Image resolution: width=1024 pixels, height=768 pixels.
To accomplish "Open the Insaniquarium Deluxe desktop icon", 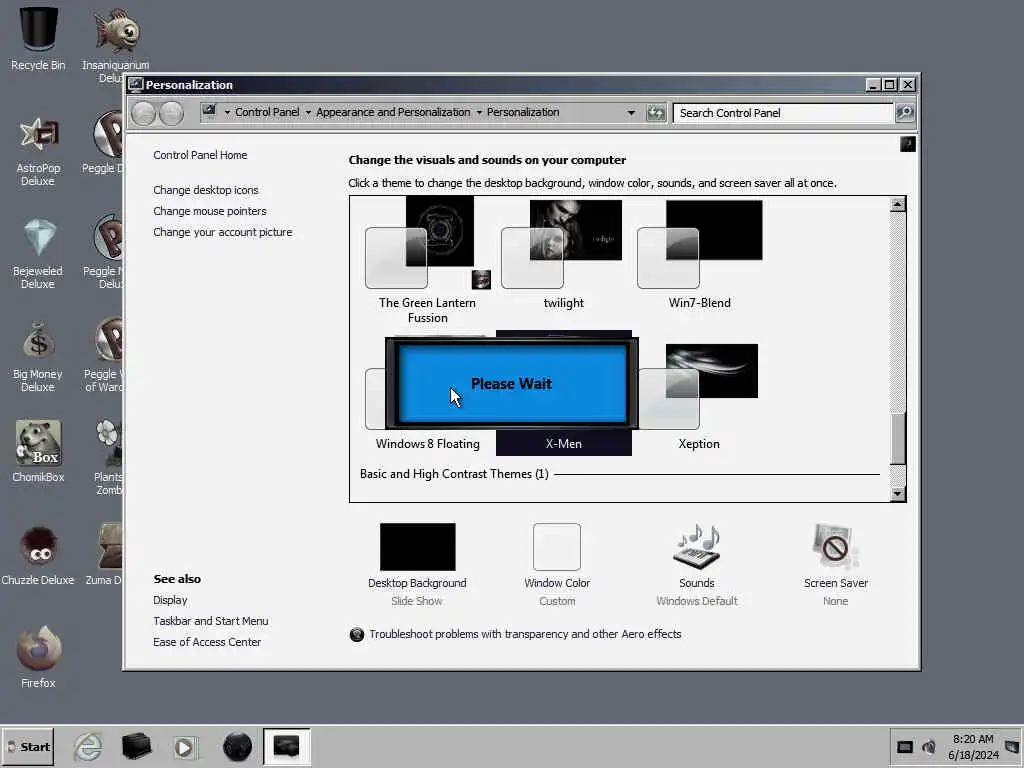I will pyautogui.click(x=116, y=44).
